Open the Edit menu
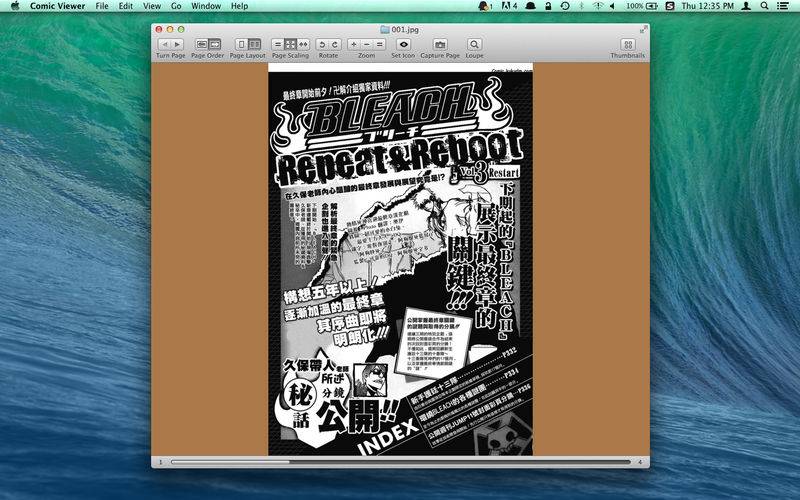The image size is (800, 500). 126,6
